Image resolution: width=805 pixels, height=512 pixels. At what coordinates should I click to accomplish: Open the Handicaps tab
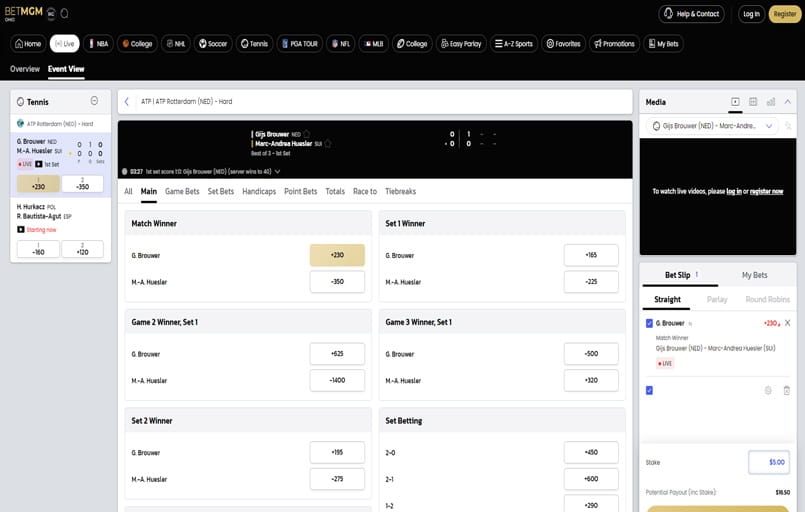pyautogui.click(x=259, y=191)
